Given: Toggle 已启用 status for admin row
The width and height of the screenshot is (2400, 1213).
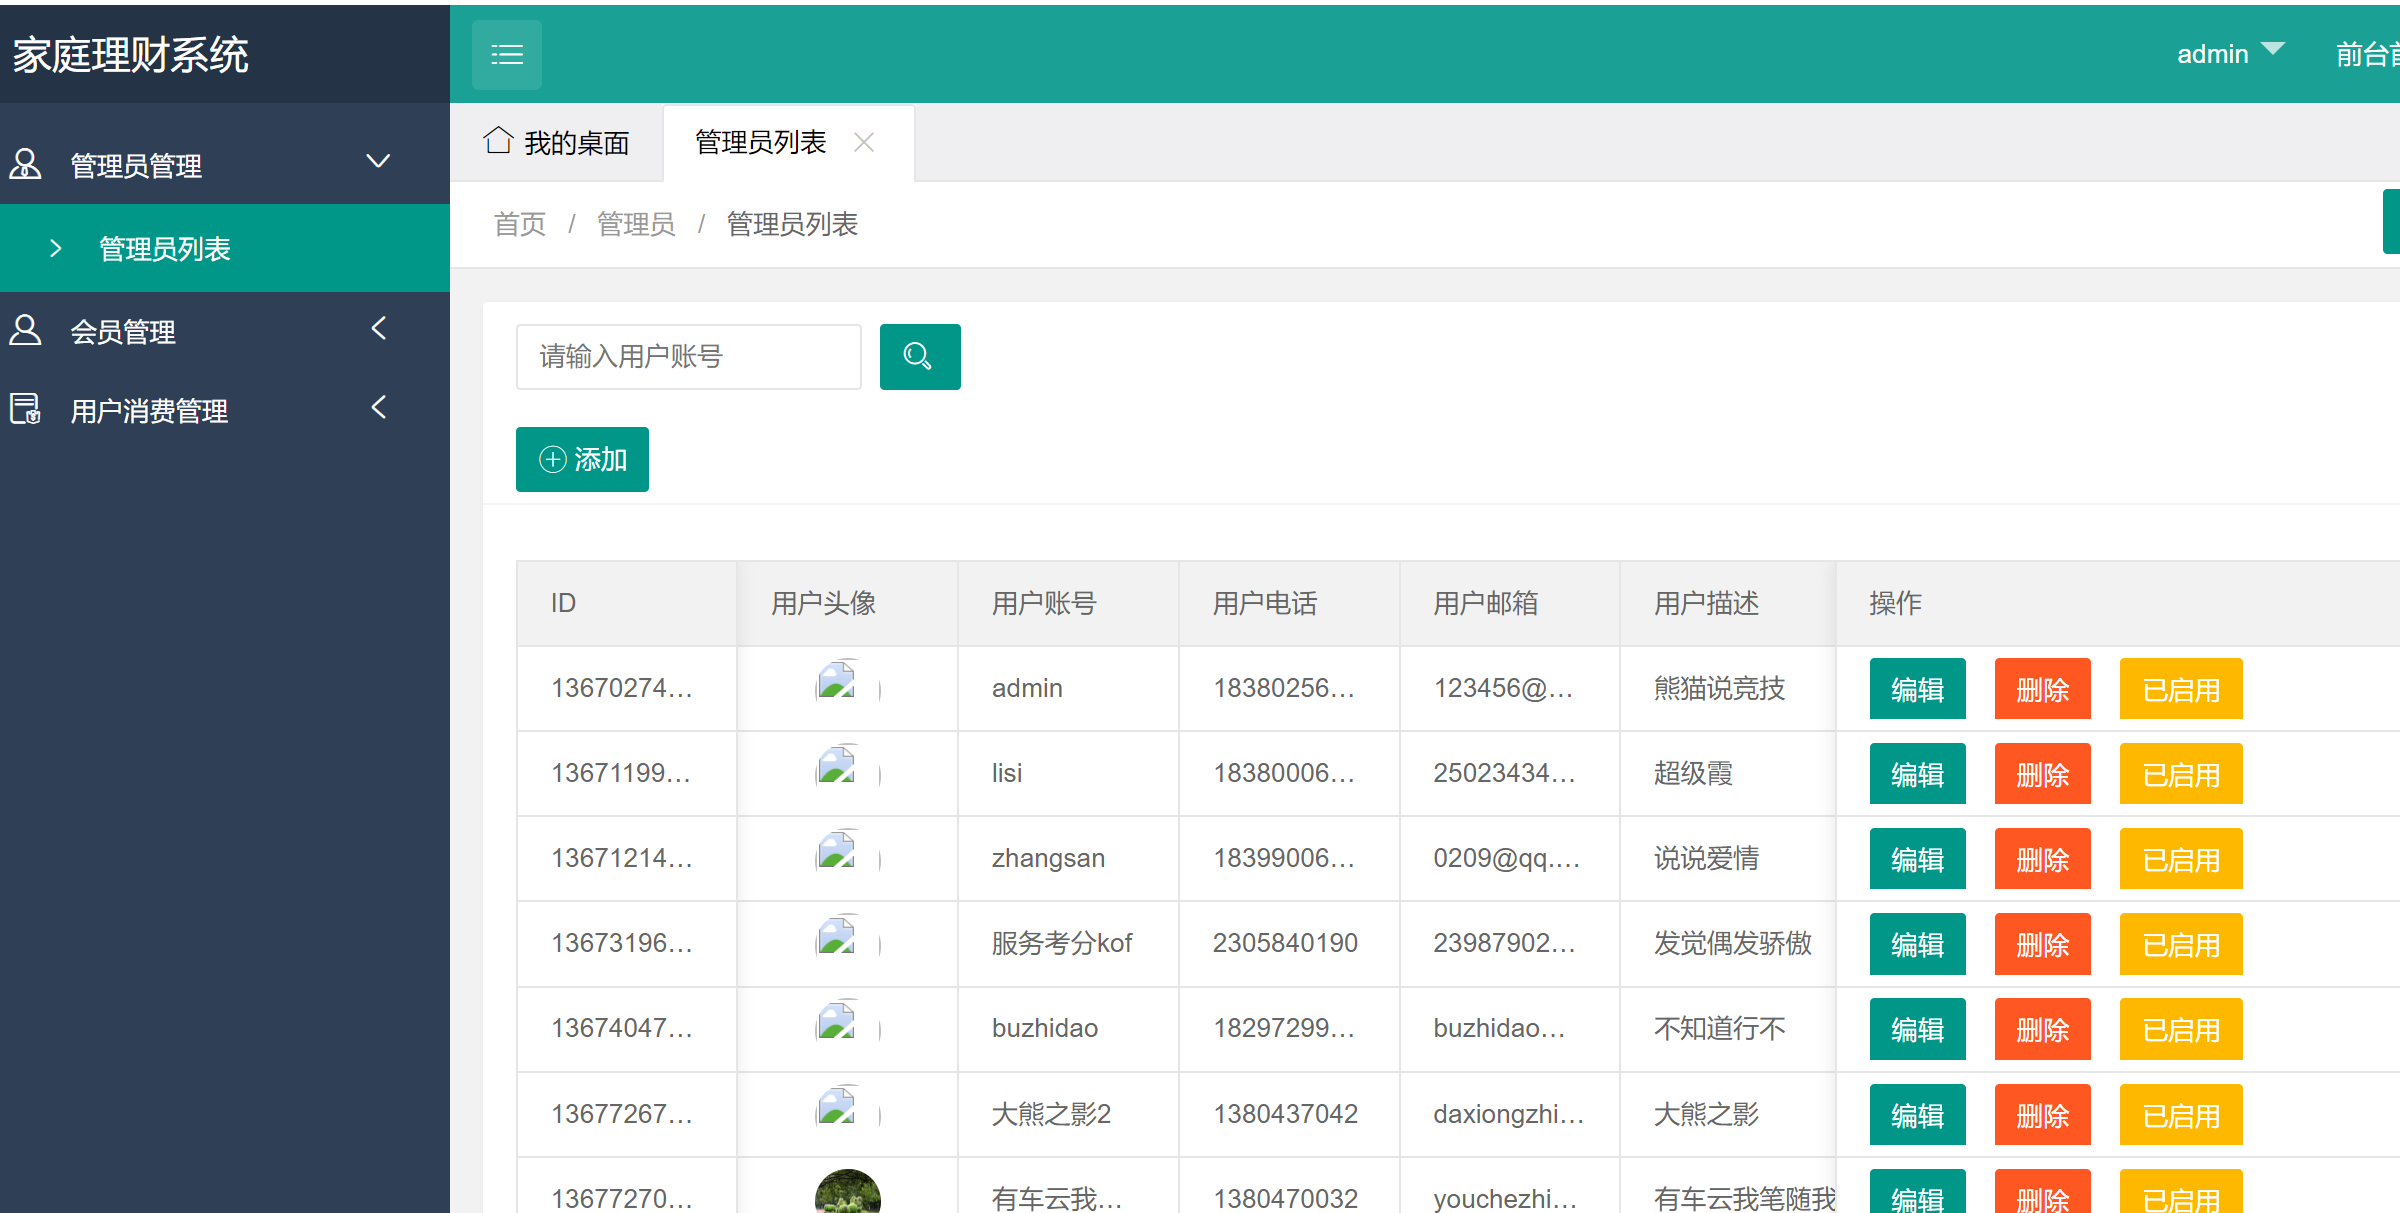Looking at the screenshot, I should (2180, 689).
